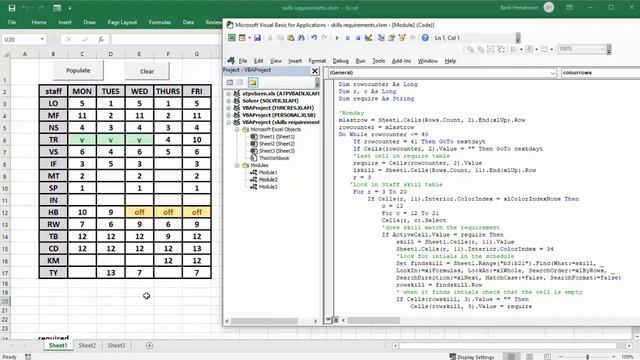Open the VBA Add-Ins menu

point(401,61)
